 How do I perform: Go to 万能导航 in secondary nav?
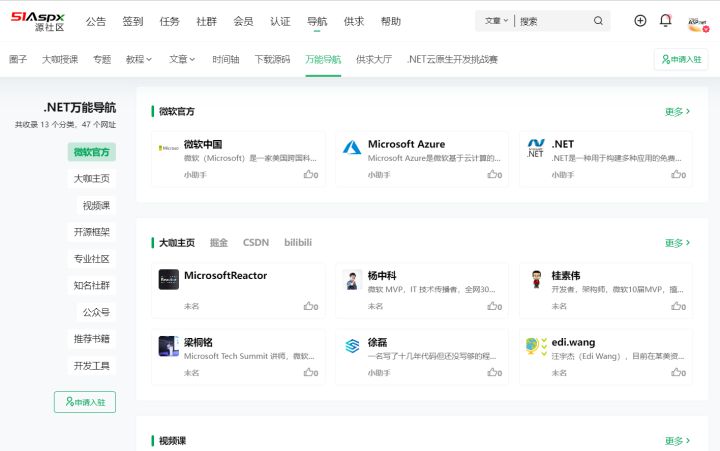(323, 59)
